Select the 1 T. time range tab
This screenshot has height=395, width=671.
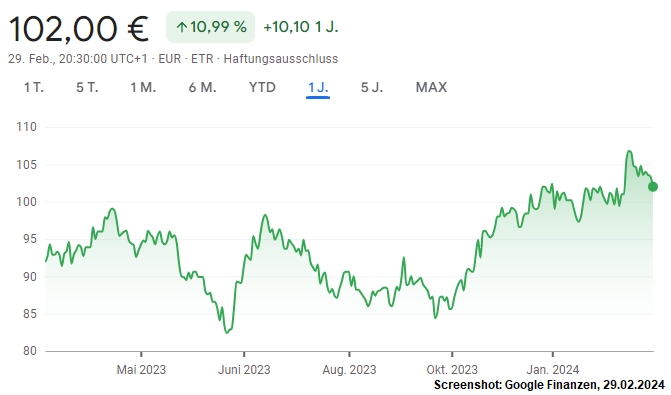(34, 87)
